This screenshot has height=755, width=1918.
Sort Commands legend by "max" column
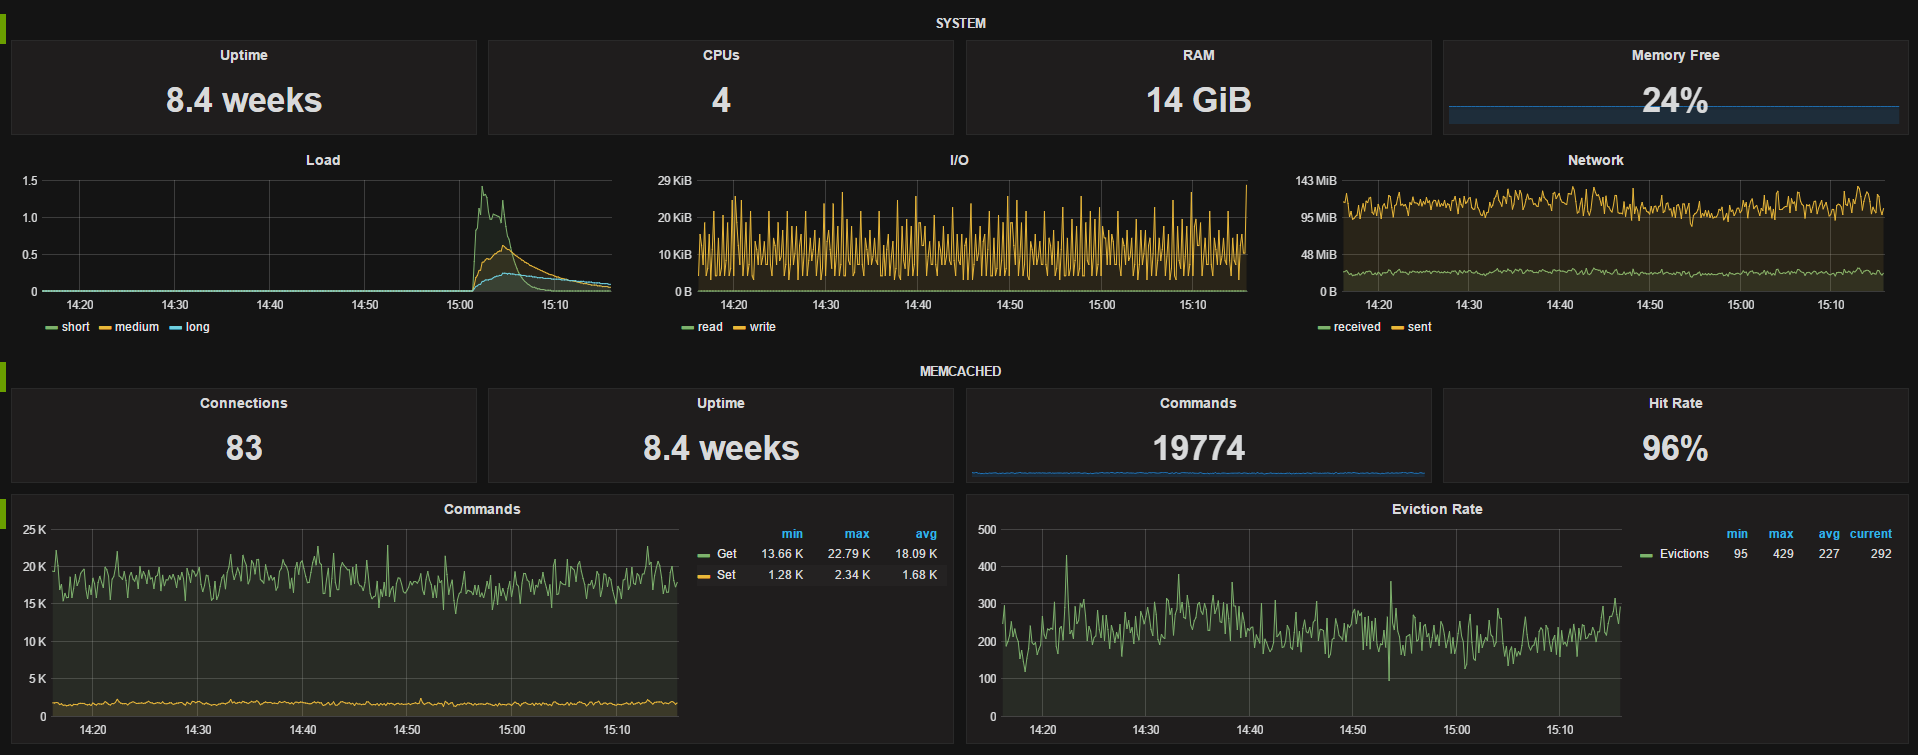[x=857, y=534]
